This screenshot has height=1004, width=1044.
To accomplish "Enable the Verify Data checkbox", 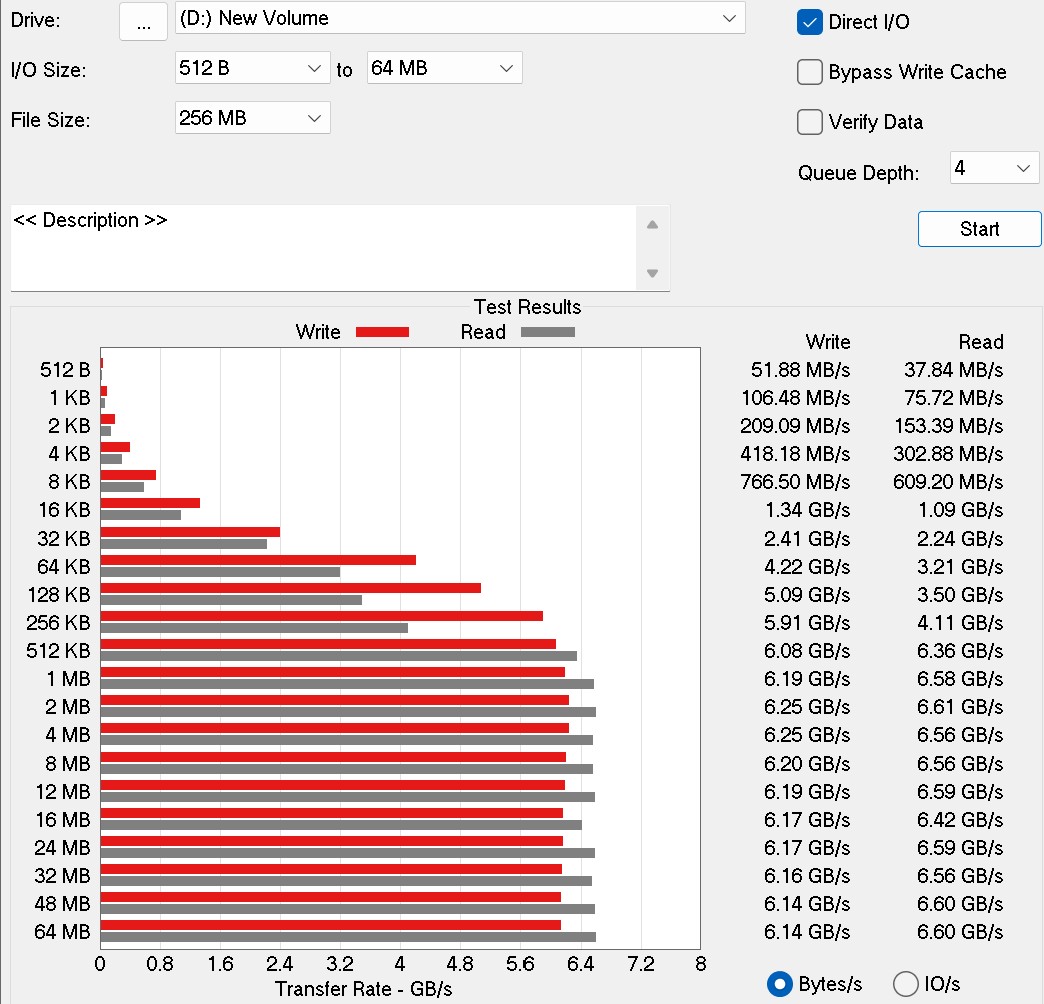I will [810, 121].
